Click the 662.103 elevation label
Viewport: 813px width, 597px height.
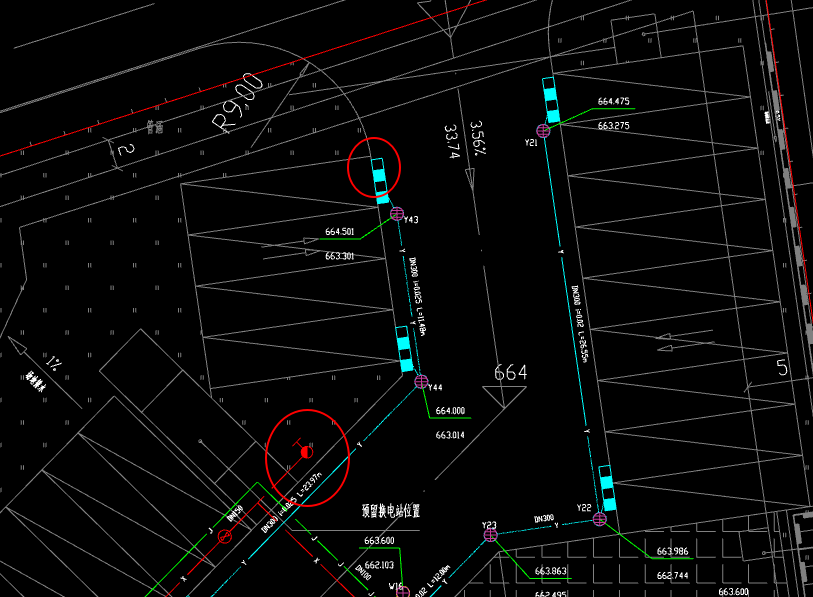tap(379, 565)
